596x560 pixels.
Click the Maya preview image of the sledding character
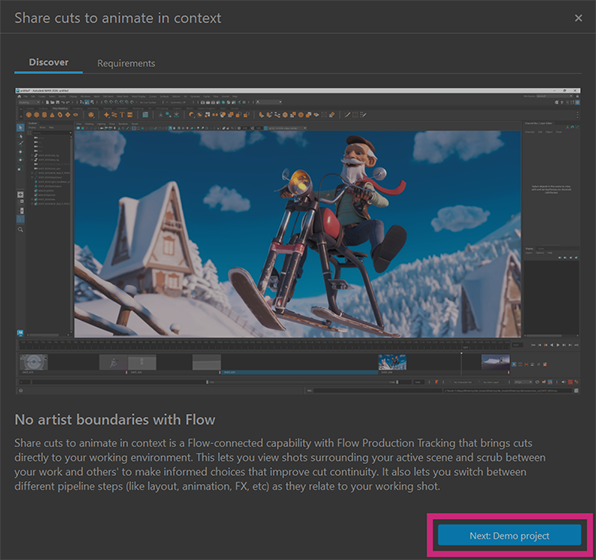click(298, 241)
